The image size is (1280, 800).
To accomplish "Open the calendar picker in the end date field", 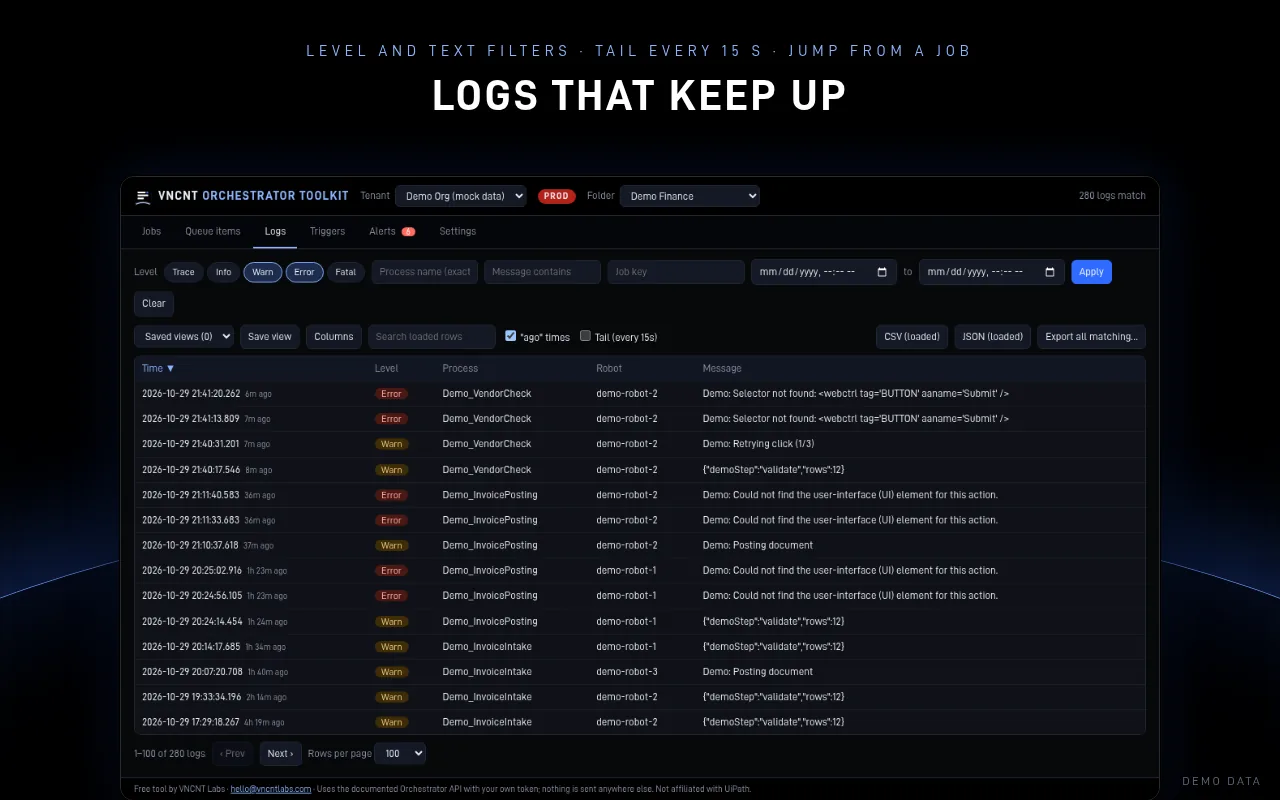I will click(x=1050, y=272).
